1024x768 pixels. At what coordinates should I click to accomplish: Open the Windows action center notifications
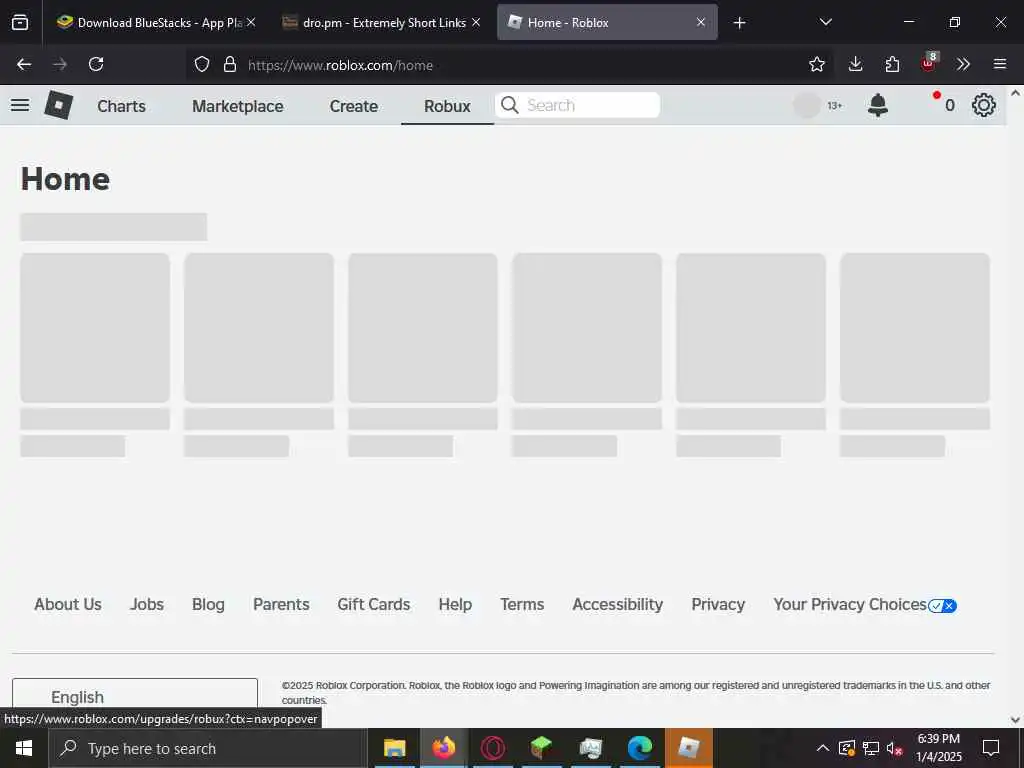pos(991,748)
